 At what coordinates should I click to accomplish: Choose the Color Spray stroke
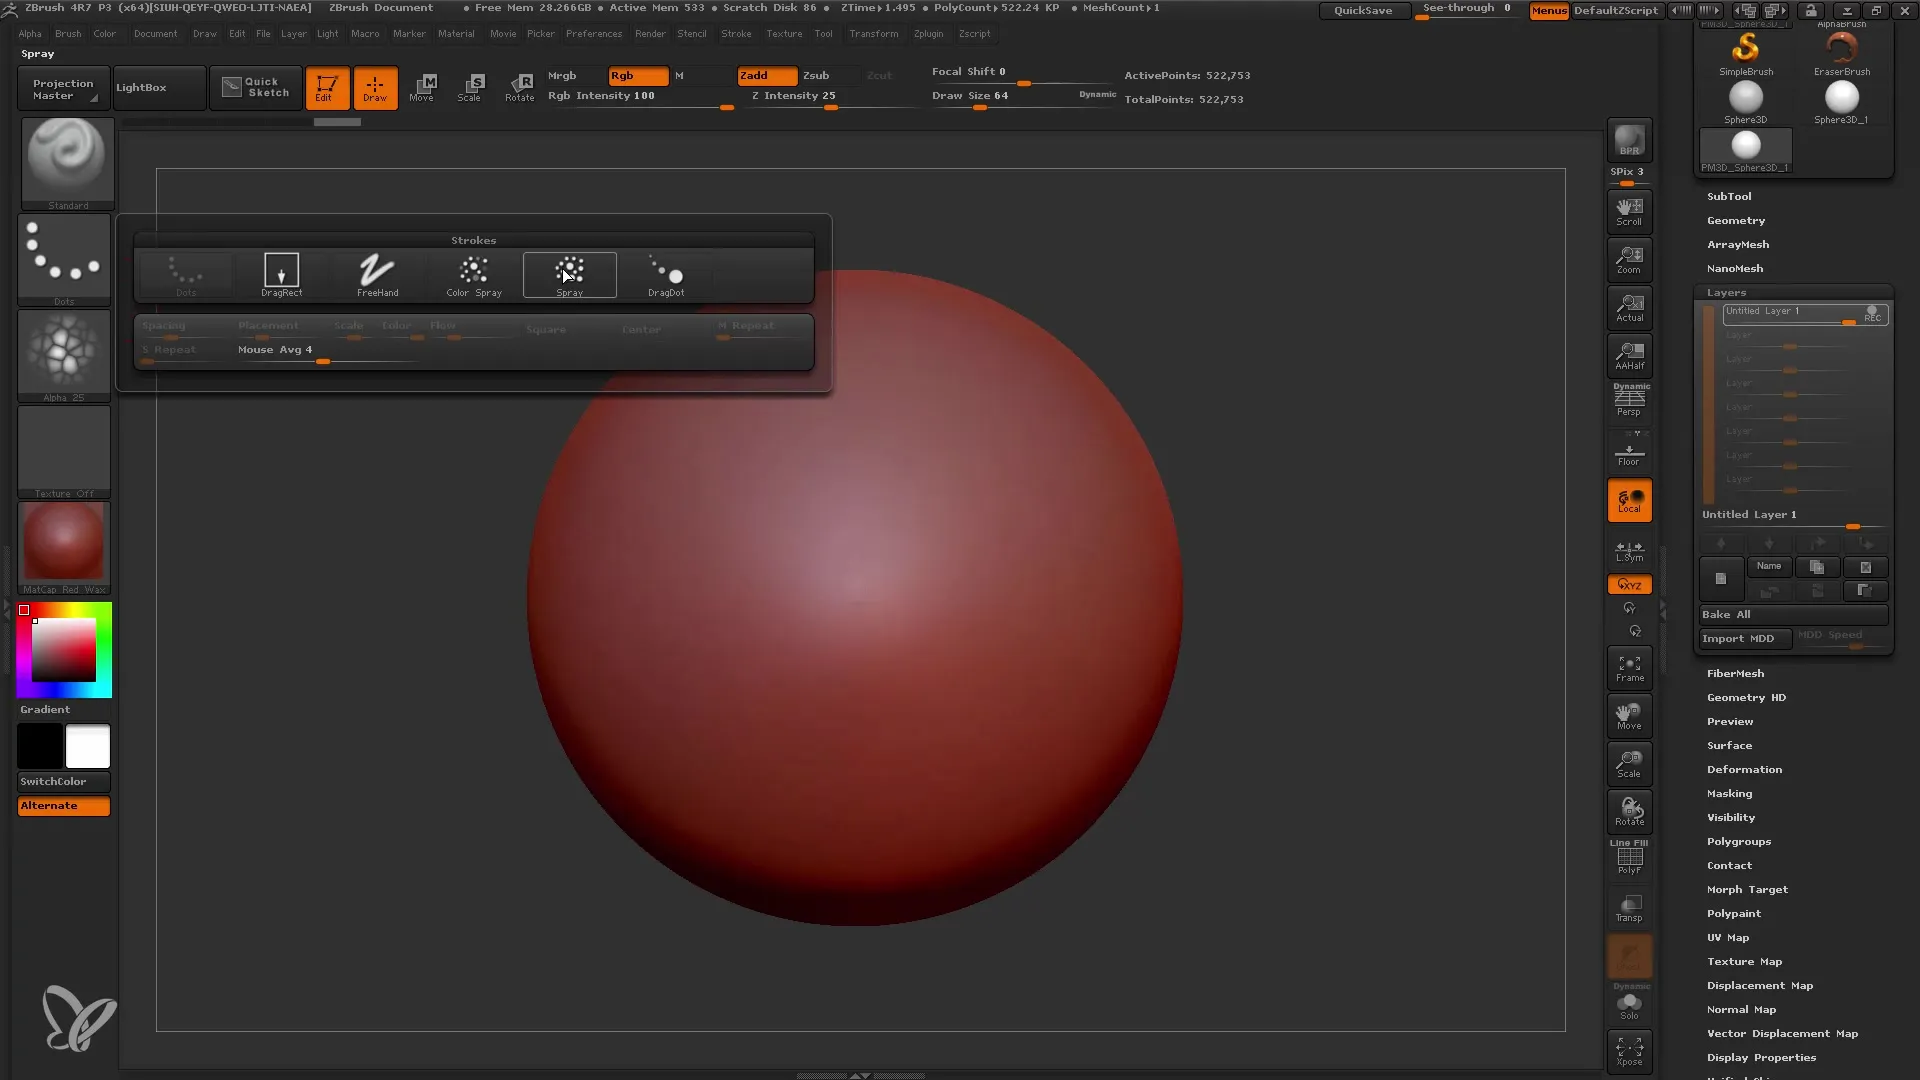click(x=473, y=275)
